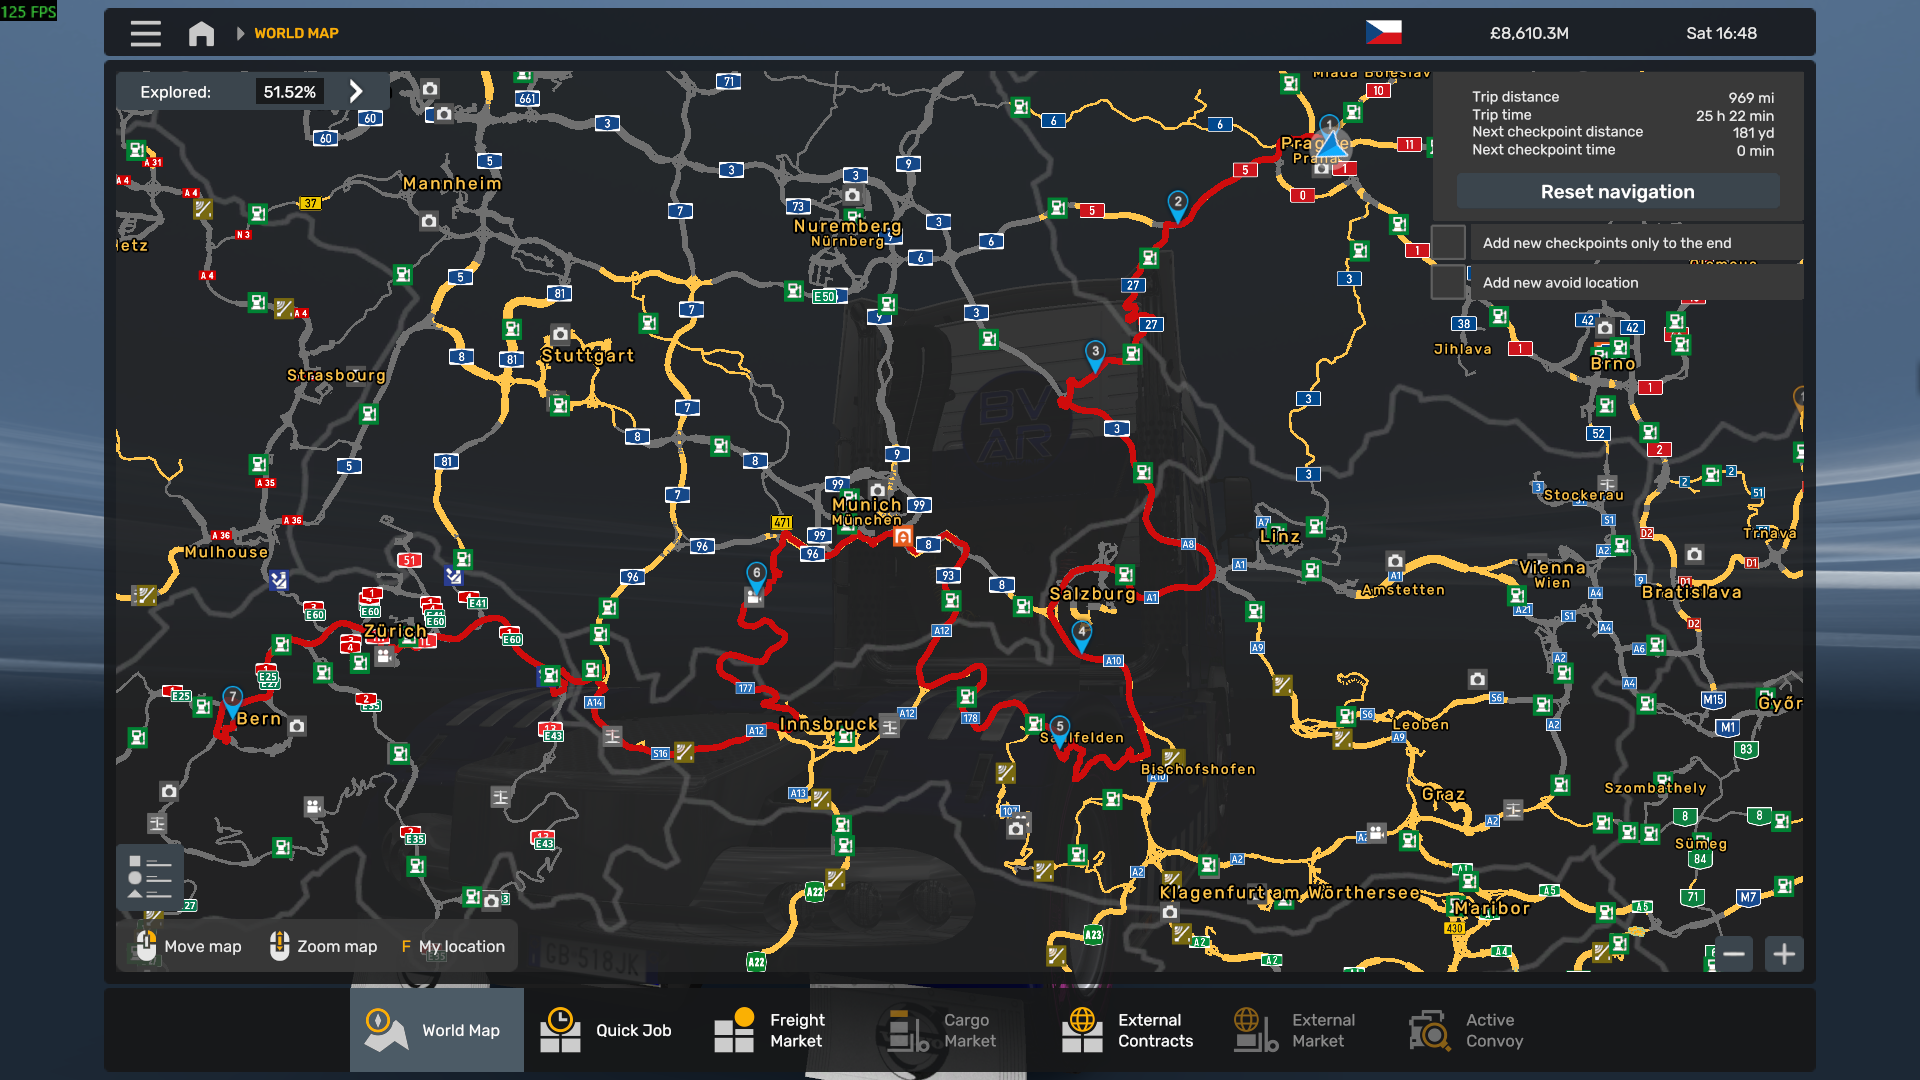Screen dimensions: 1920x1080
Task: Toggle add new avoid location checkbox
Action: [1448, 283]
